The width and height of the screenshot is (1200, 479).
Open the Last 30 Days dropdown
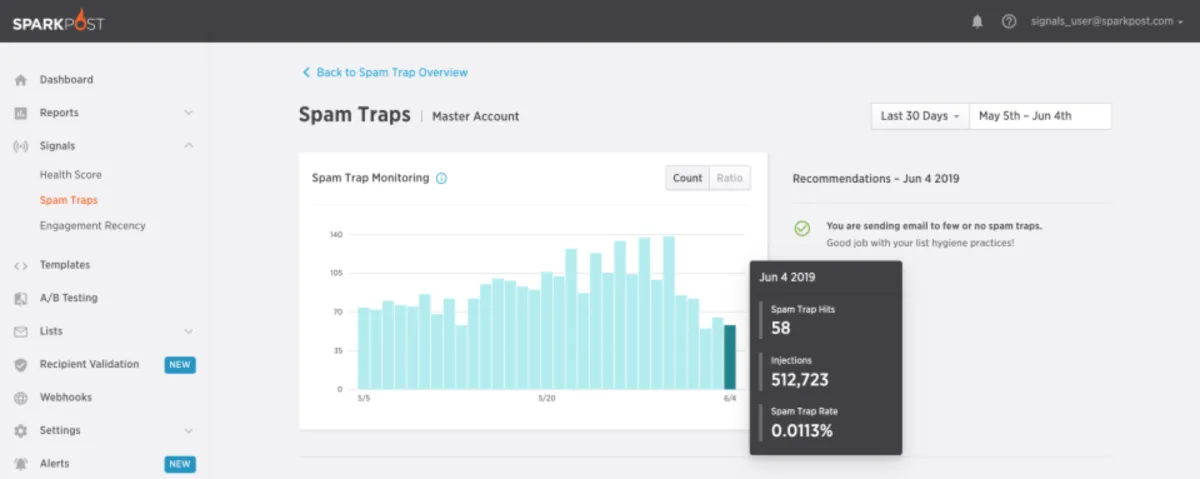920,116
